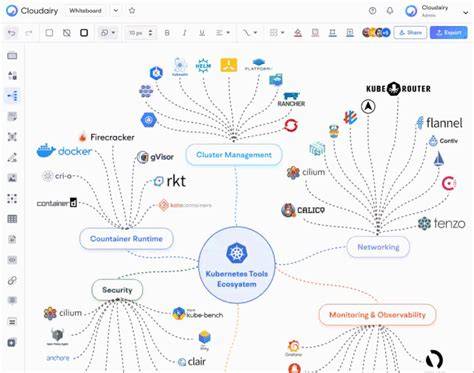
Task: Select the image tool in left sidebar
Action: pyautogui.click(x=12, y=178)
